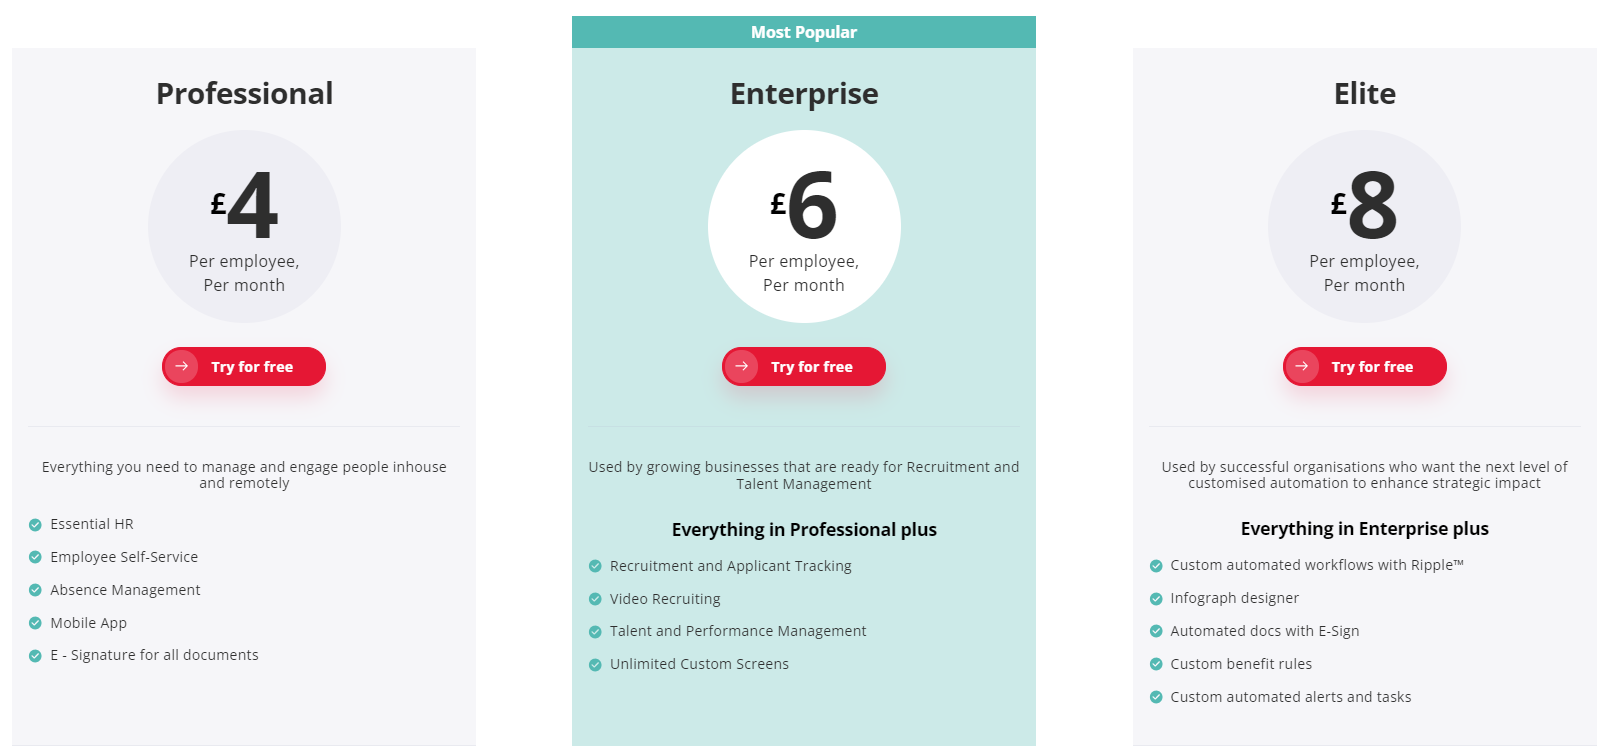Click the checkmark icon beside Essential HR
1616x746 pixels.
pos(35,525)
